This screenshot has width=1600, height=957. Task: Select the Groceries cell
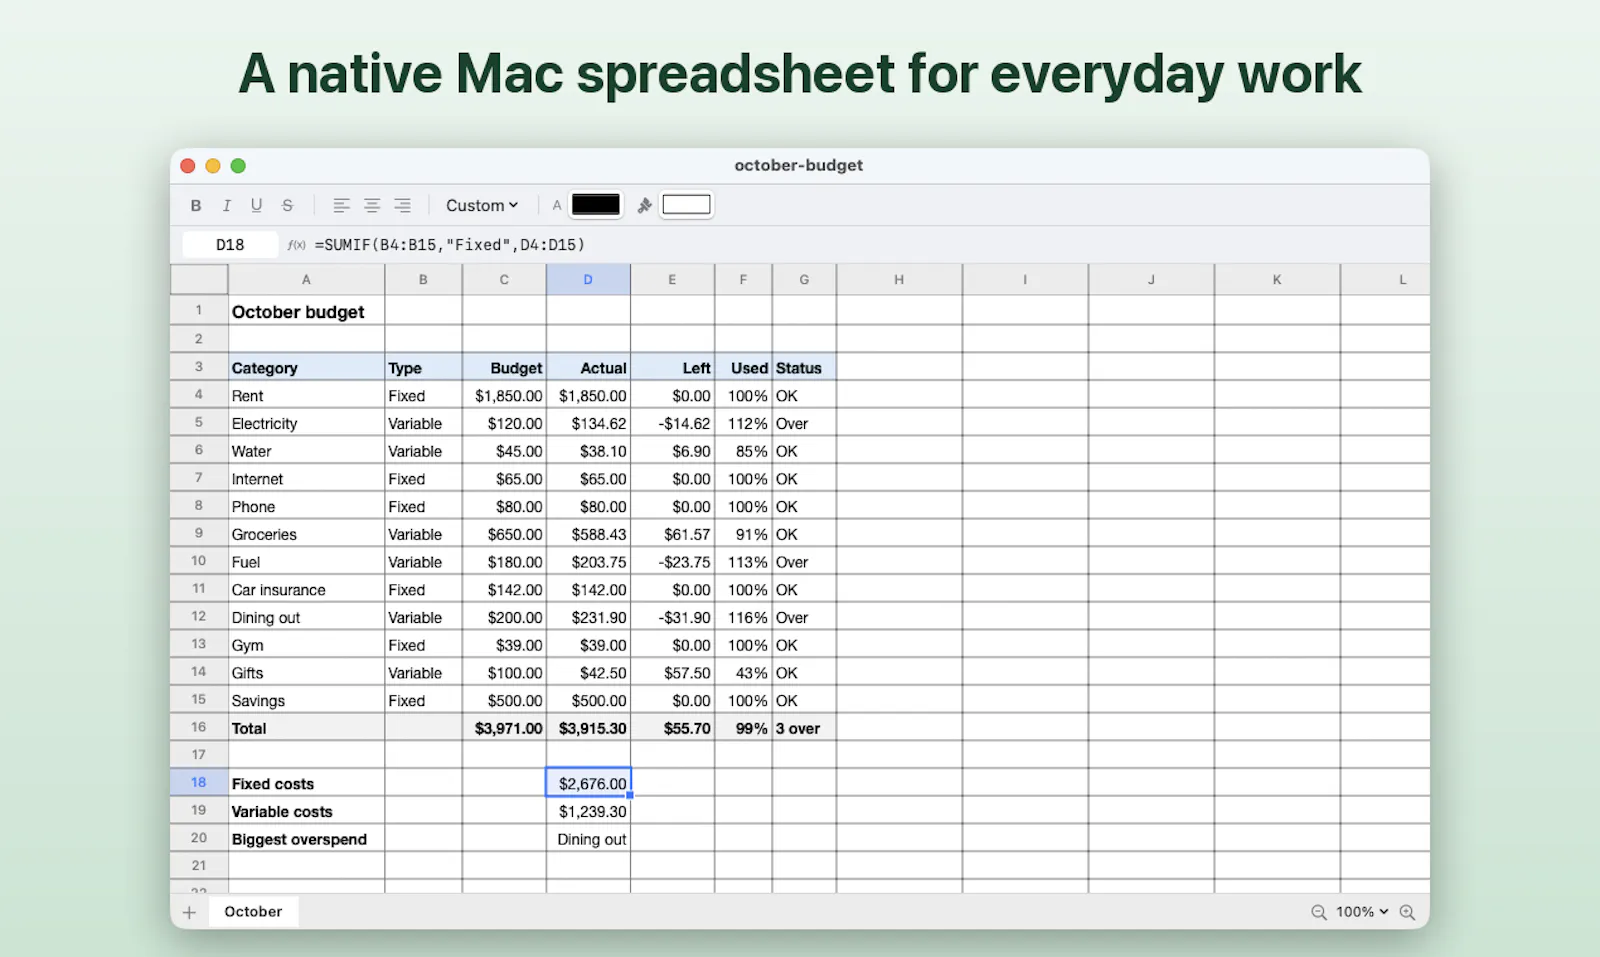tap(306, 534)
